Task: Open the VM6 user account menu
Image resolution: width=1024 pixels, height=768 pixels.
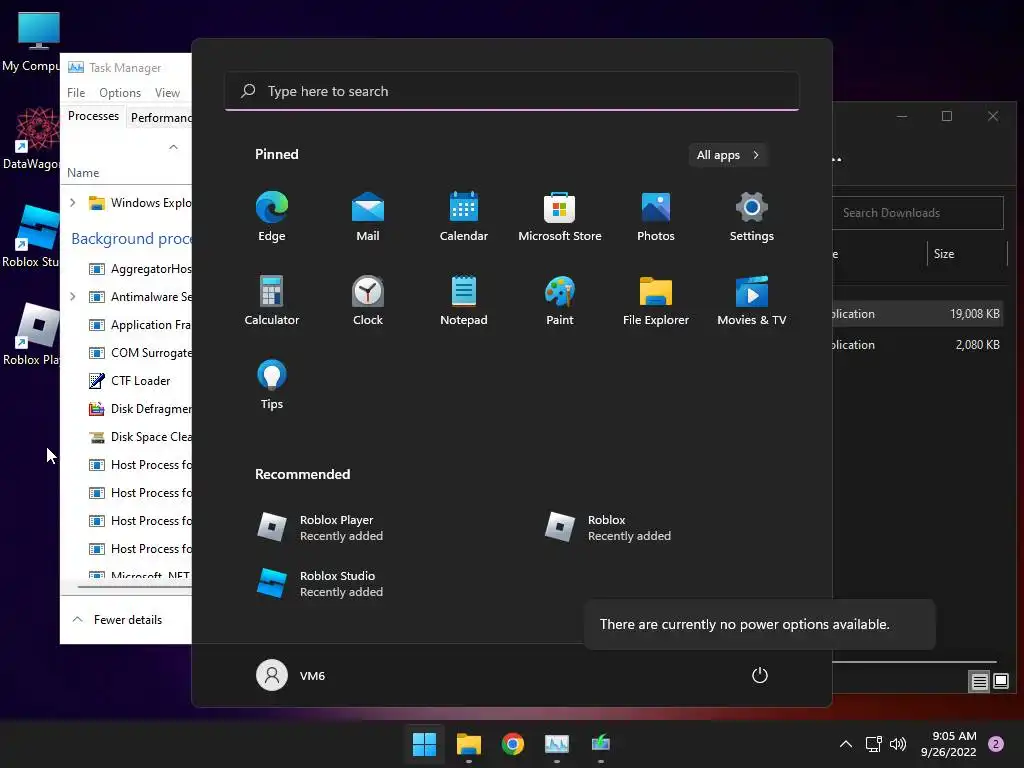Action: coord(291,675)
